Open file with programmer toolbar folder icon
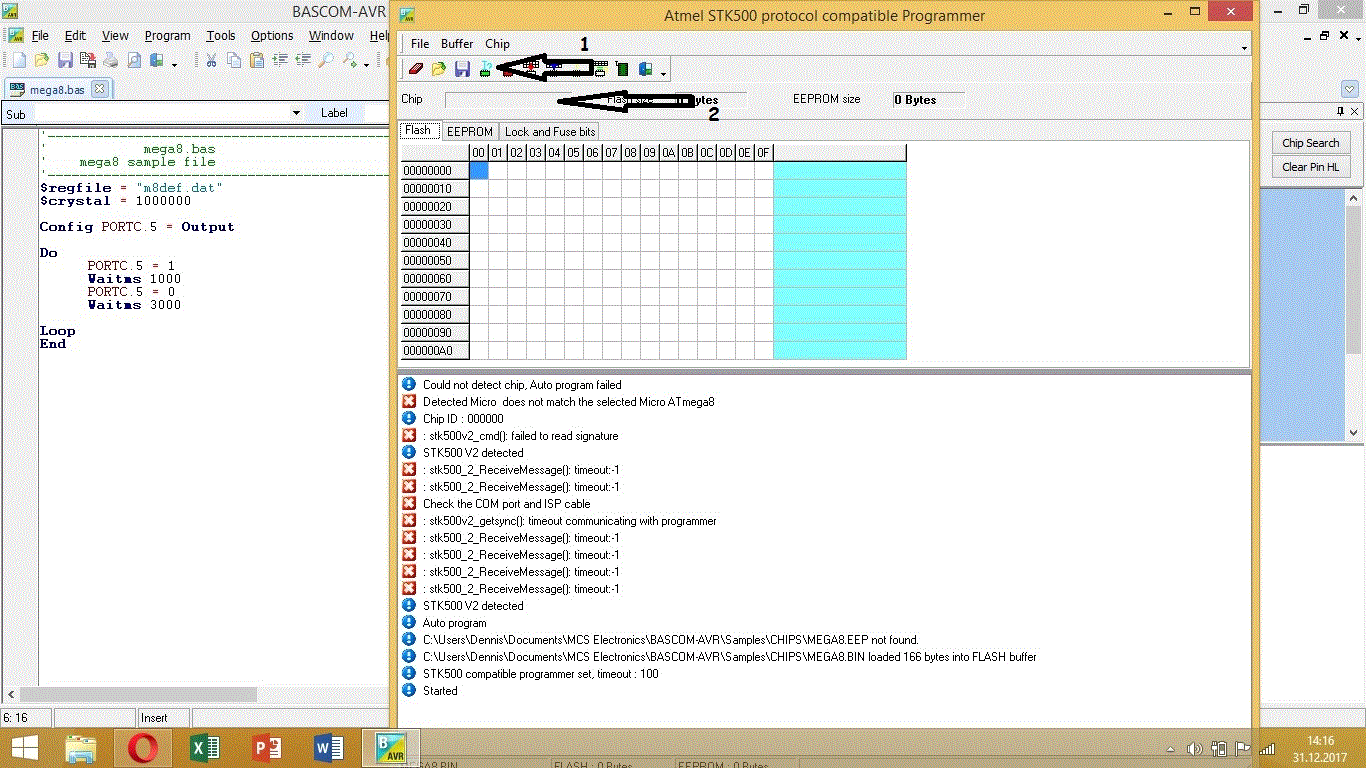The width and height of the screenshot is (1366, 768). click(439, 69)
